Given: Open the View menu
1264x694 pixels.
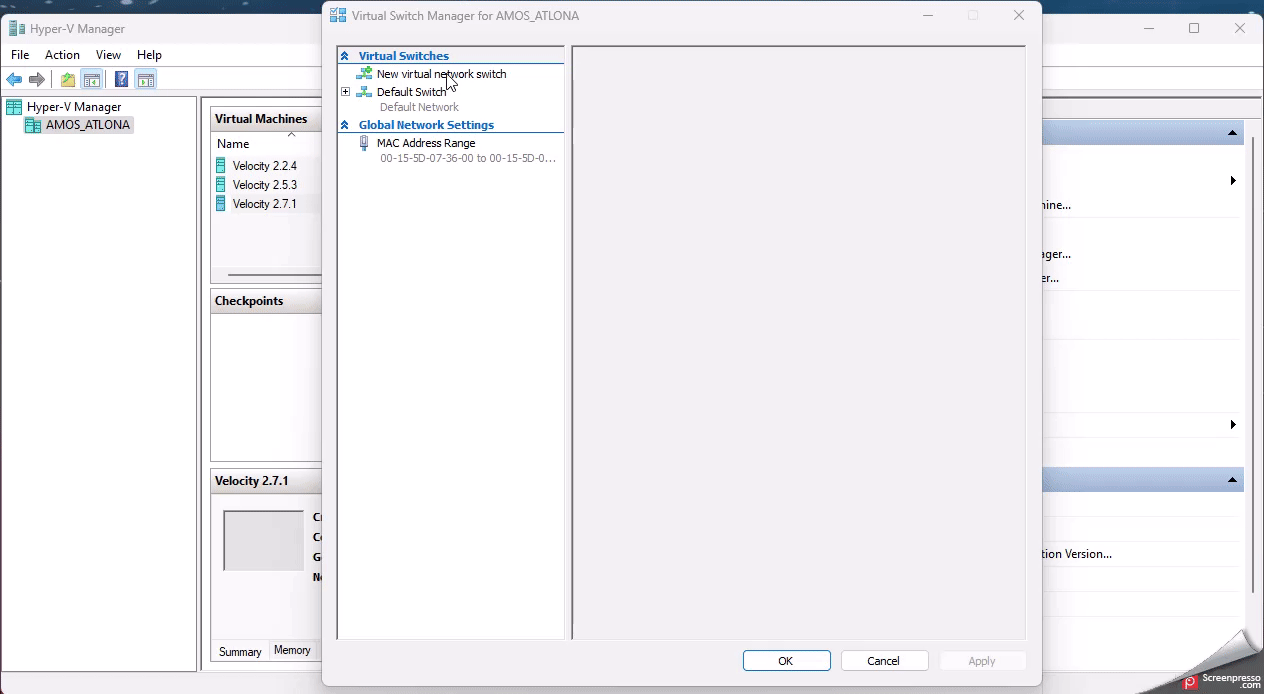Looking at the screenshot, I should click(x=108, y=55).
